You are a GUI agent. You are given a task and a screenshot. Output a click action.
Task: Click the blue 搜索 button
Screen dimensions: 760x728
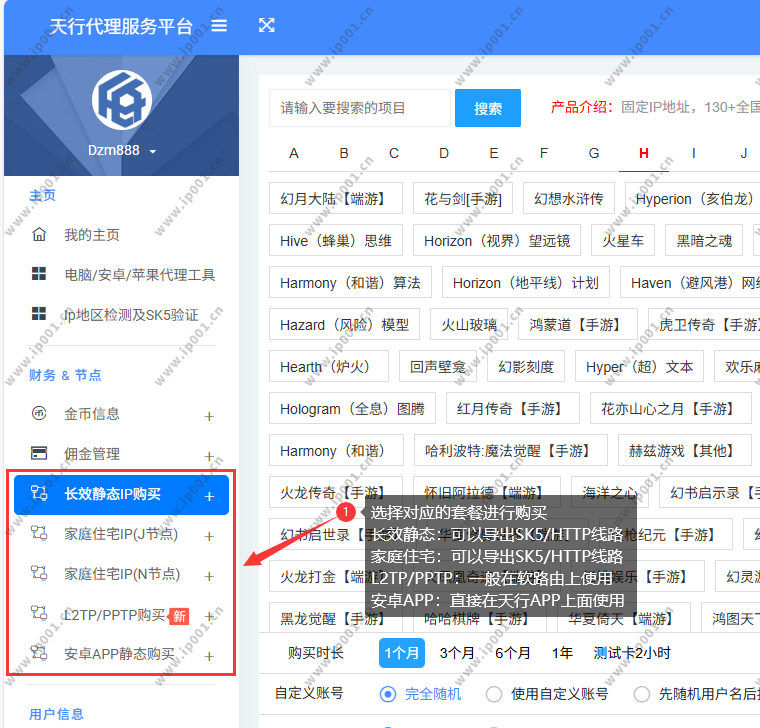488,109
